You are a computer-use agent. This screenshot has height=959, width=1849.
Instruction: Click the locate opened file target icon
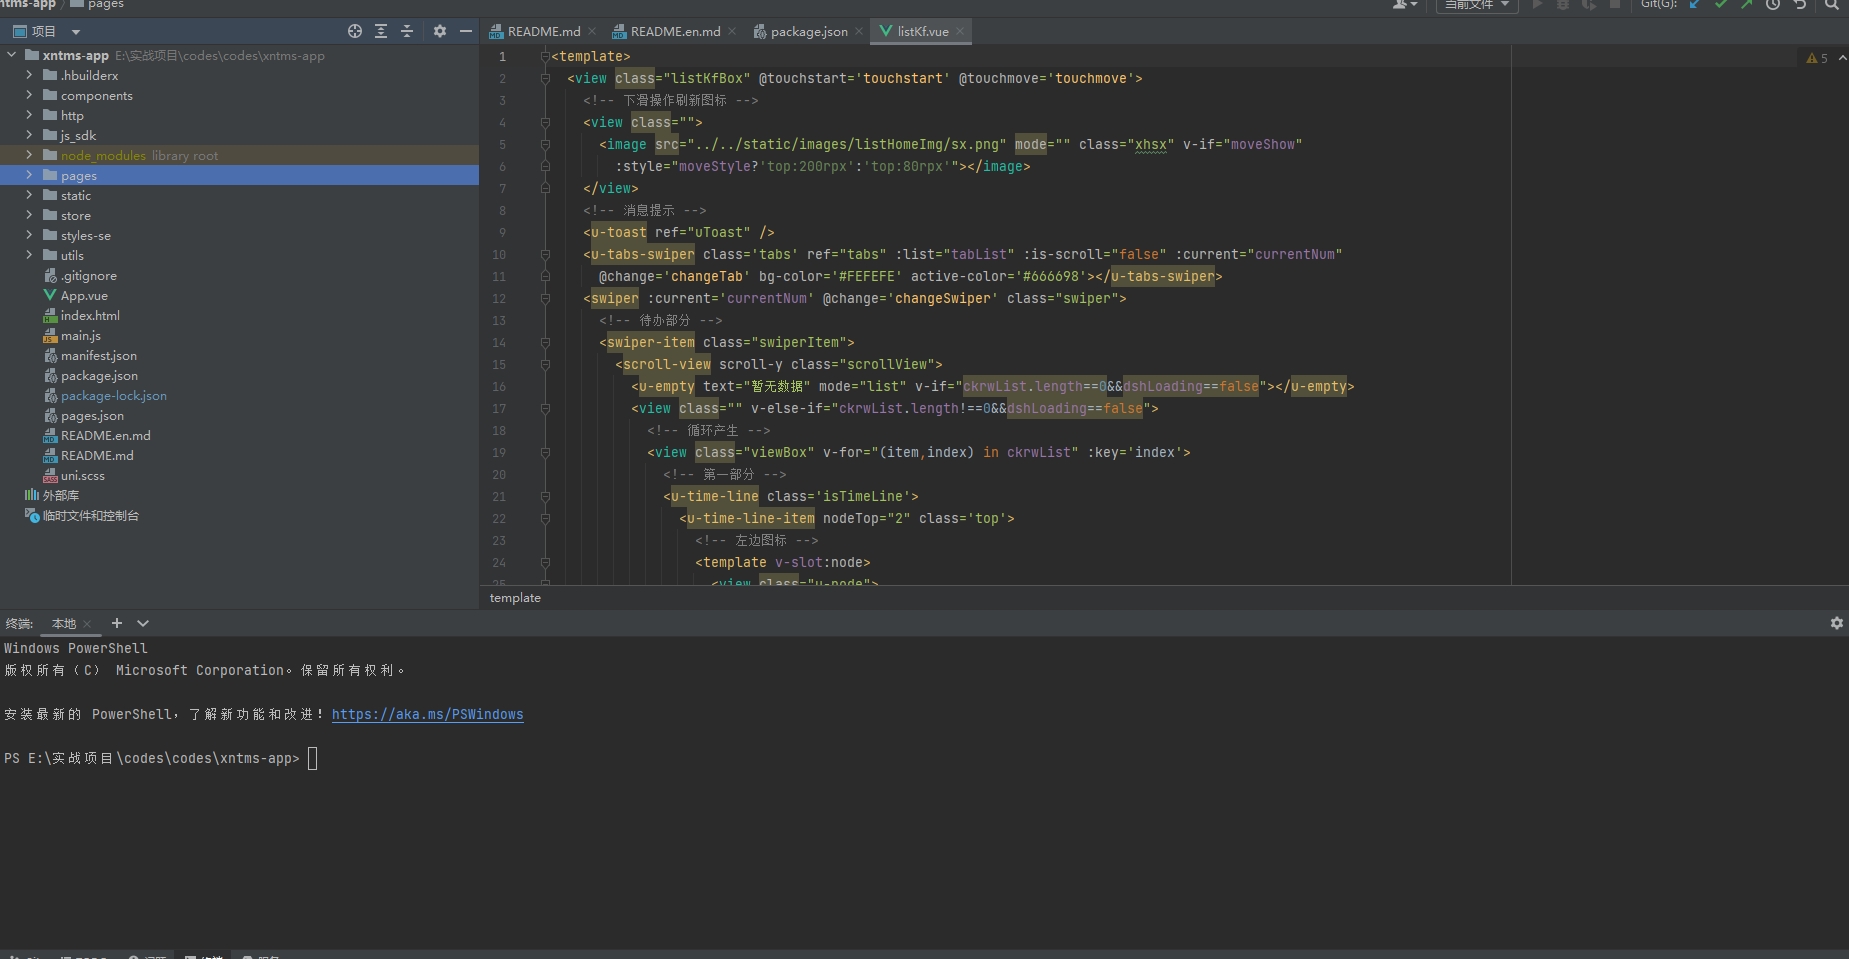point(355,31)
